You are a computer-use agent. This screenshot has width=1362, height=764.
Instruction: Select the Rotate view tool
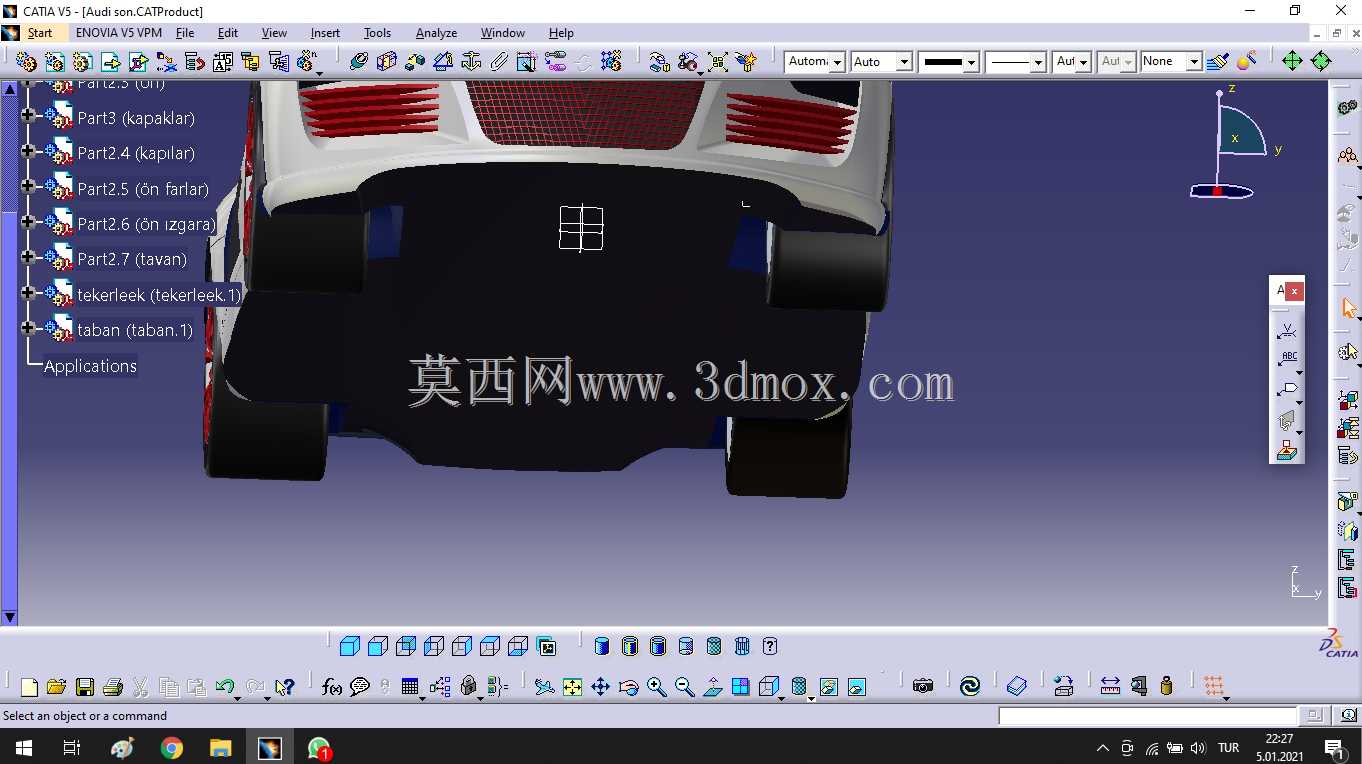tap(628, 687)
